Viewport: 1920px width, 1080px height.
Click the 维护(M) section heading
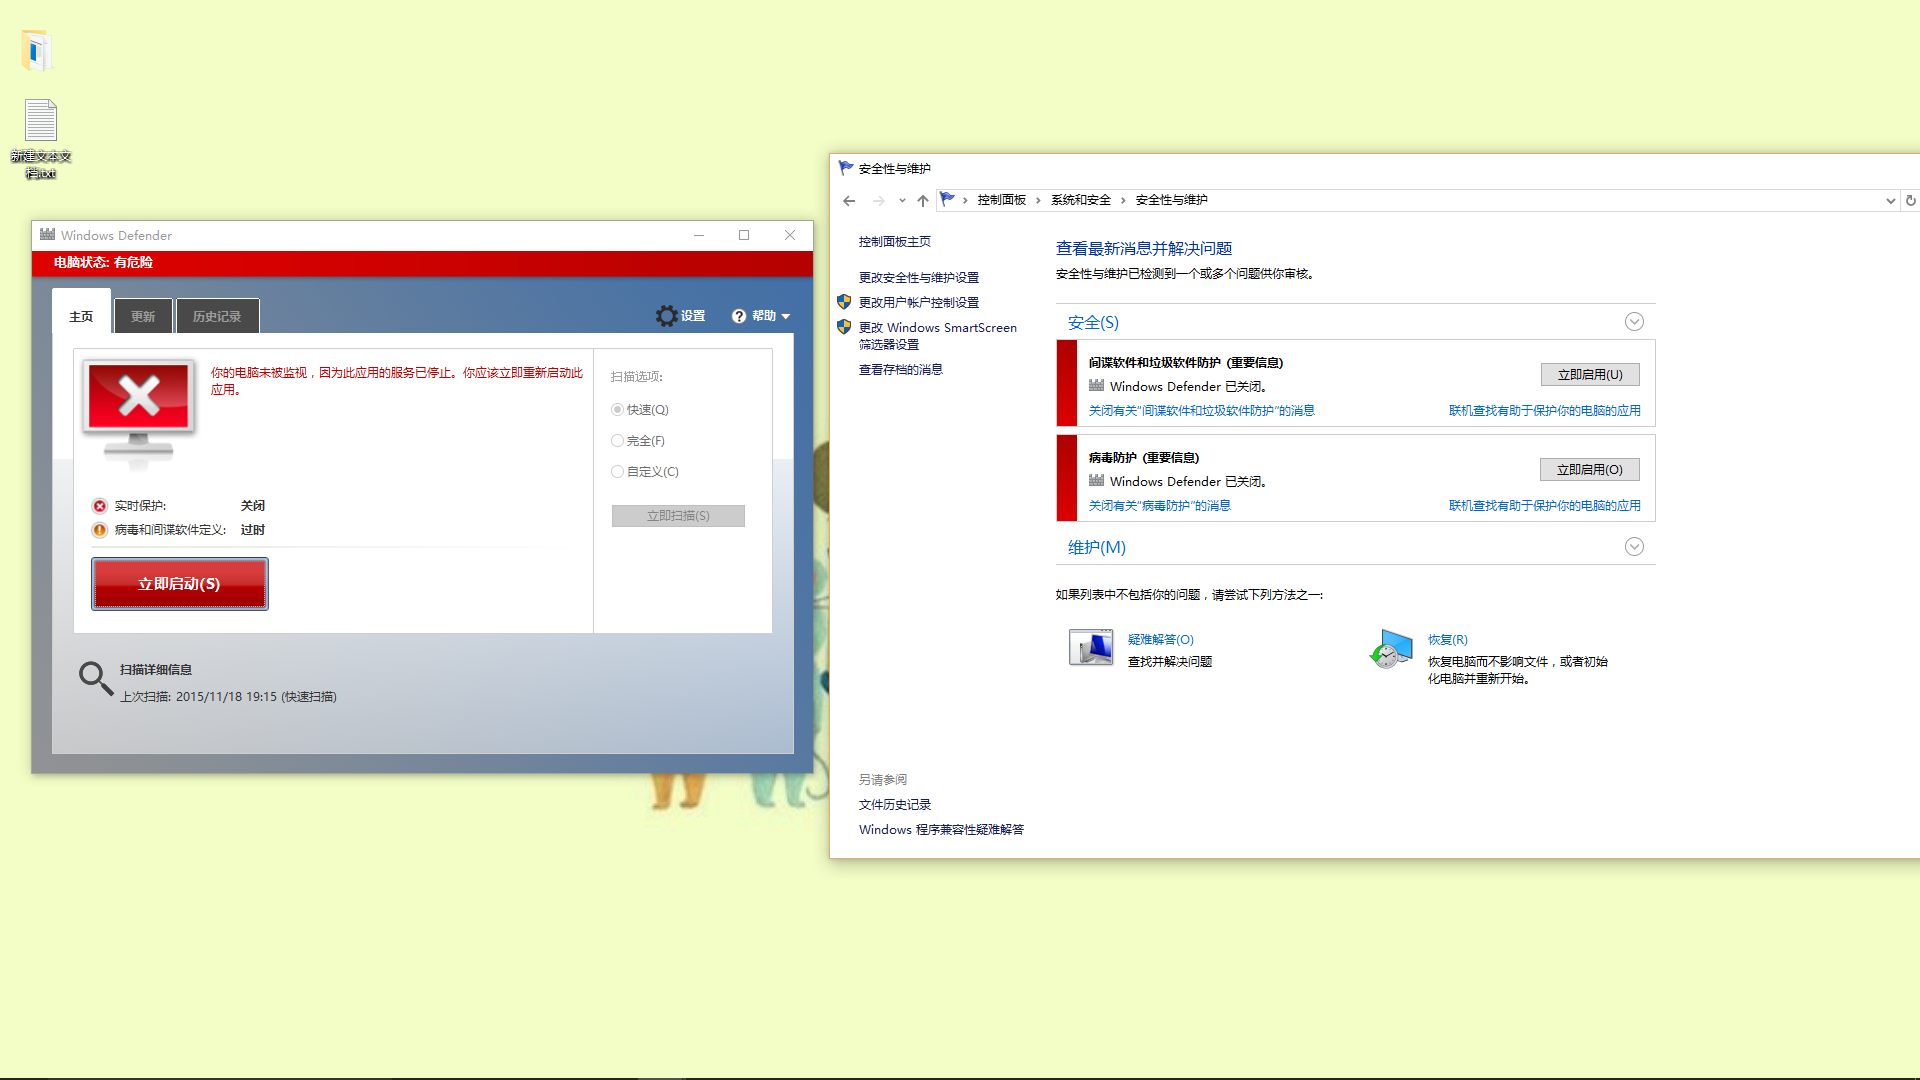pos(1097,548)
